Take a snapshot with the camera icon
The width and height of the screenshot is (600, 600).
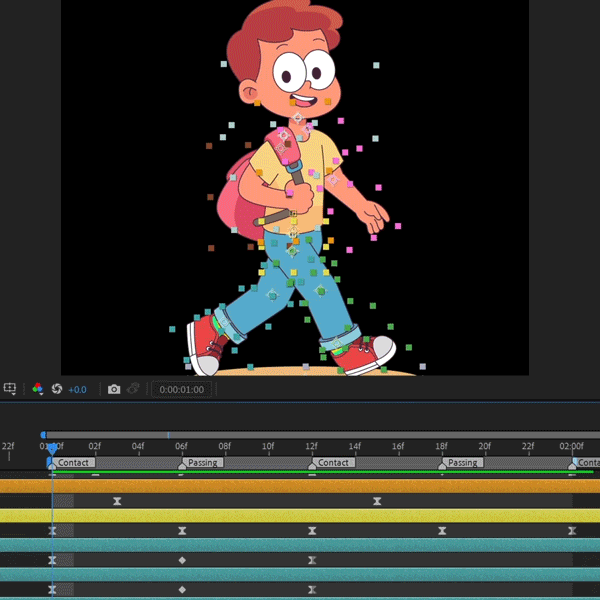point(114,389)
